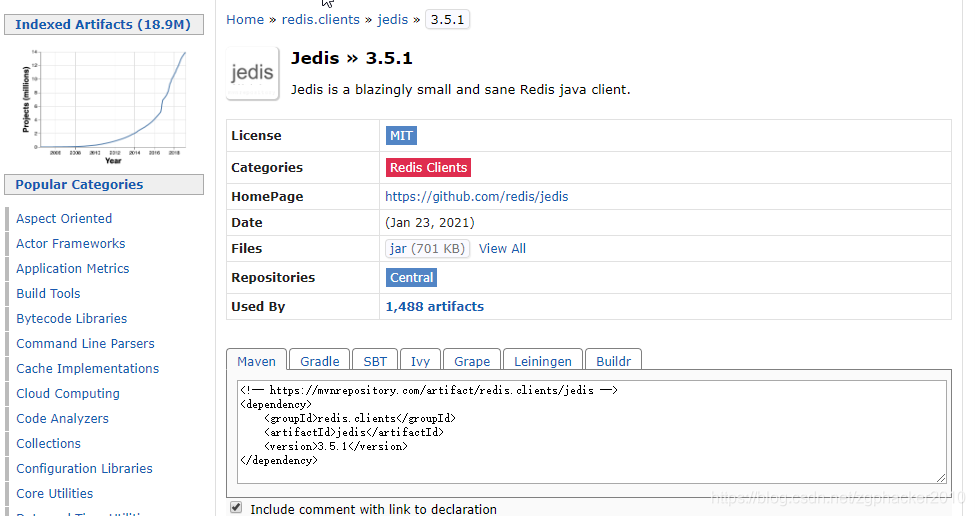Open Build Tools category
The width and height of the screenshot is (975, 516).
[48, 293]
